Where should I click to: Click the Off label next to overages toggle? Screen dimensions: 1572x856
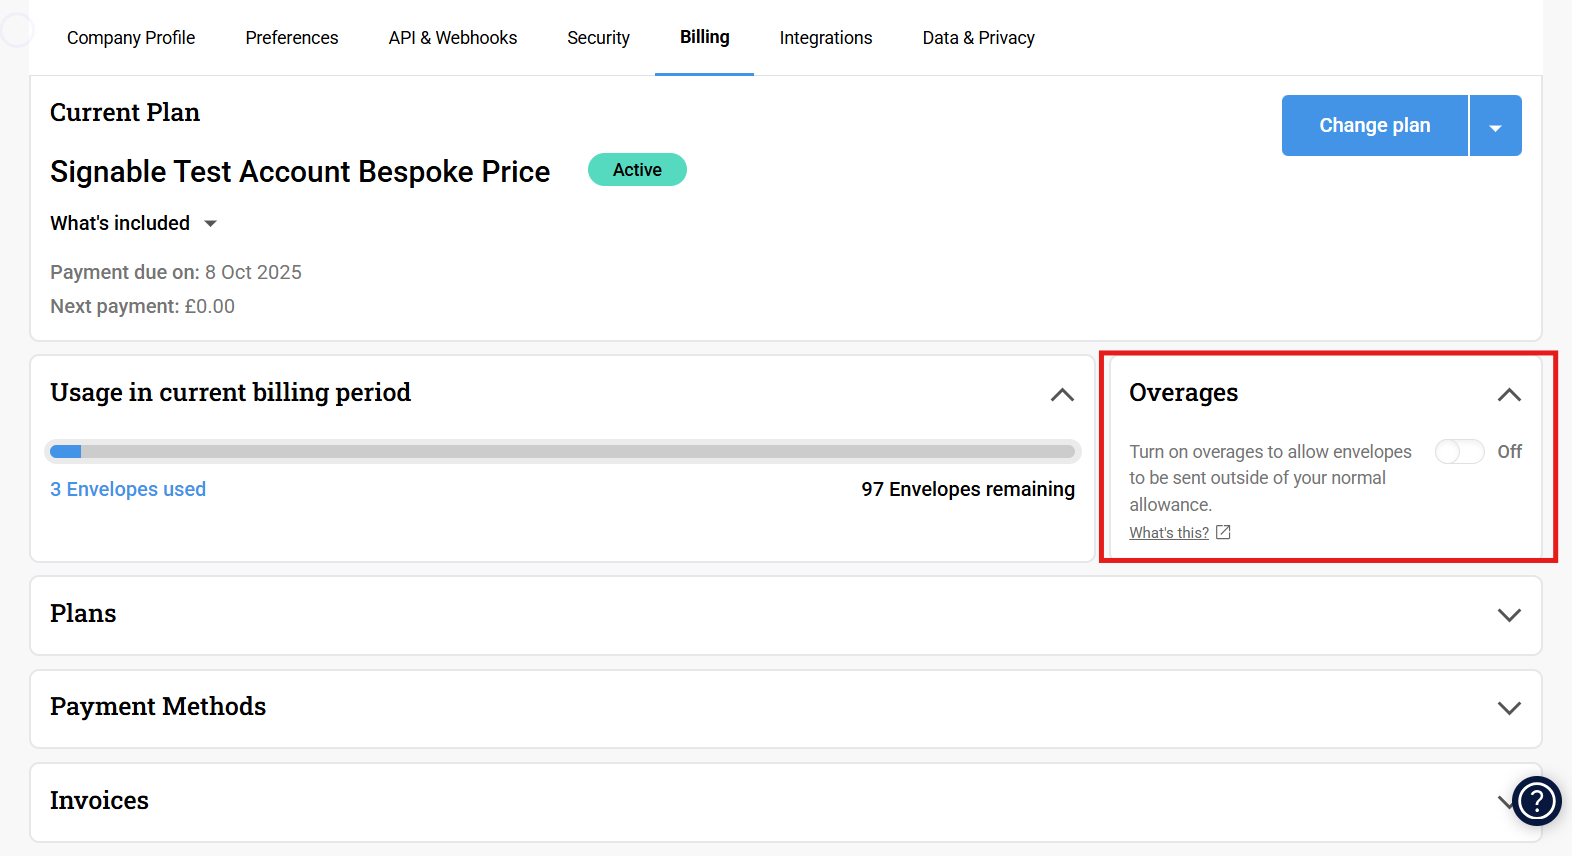click(1510, 452)
